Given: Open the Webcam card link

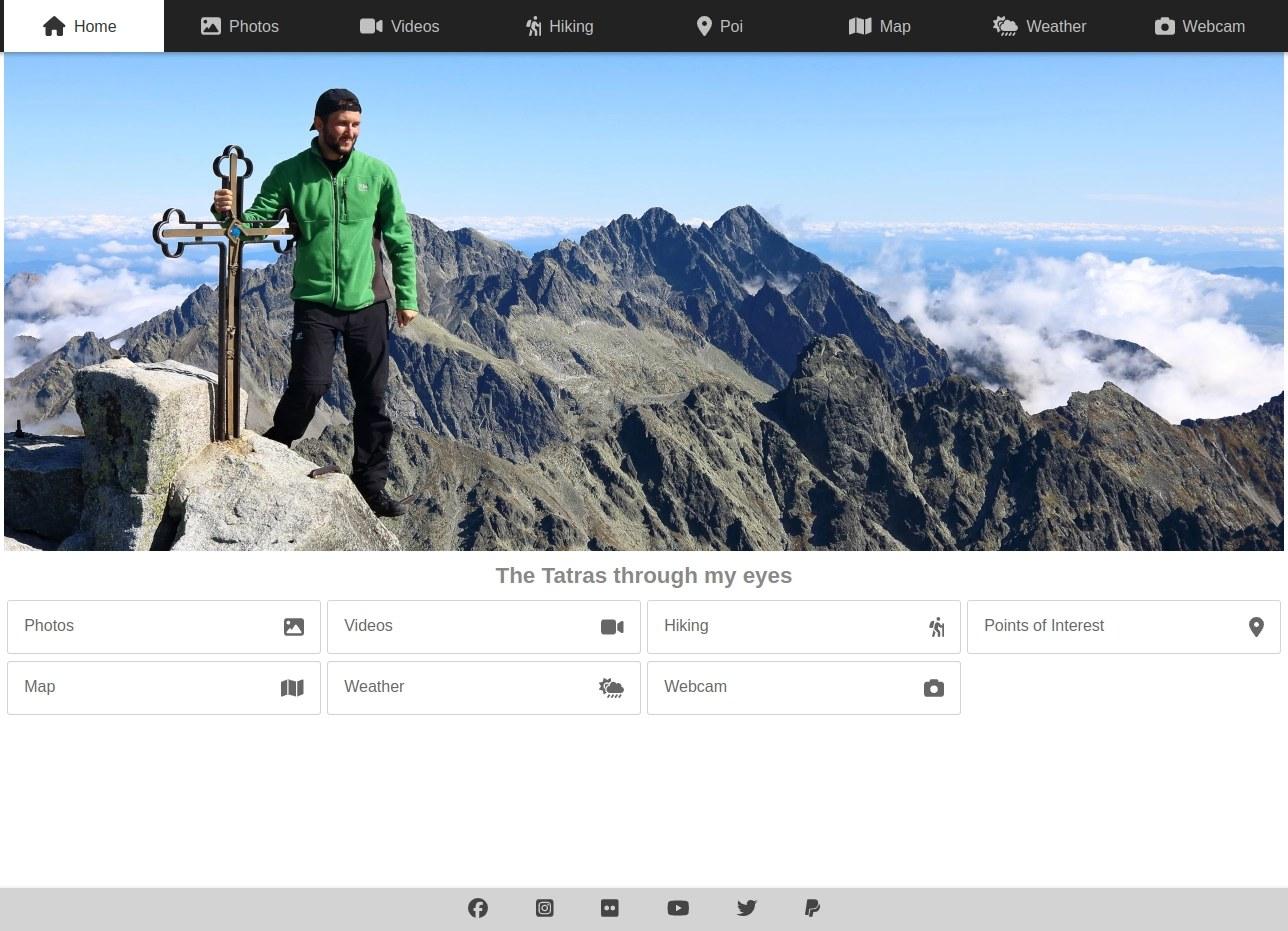Looking at the screenshot, I should coord(804,688).
